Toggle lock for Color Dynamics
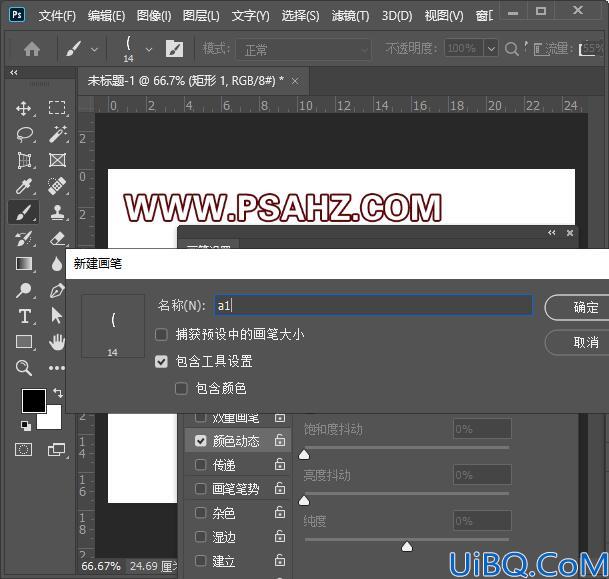The height and width of the screenshot is (579, 609). point(280,440)
